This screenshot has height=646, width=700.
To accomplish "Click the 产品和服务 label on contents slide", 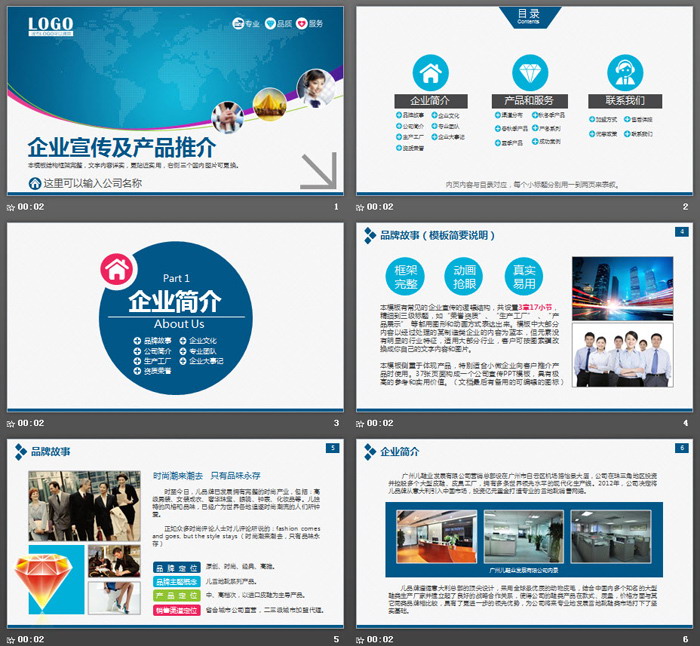I will (x=529, y=101).
